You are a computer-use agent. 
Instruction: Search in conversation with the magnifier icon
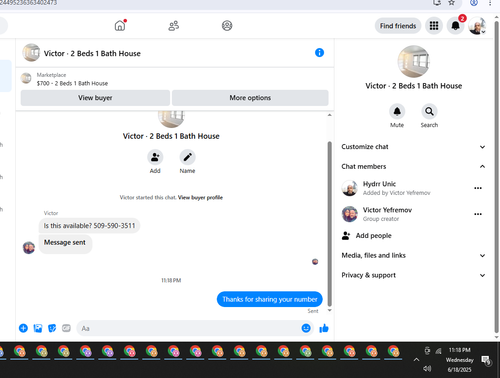pos(429,111)
